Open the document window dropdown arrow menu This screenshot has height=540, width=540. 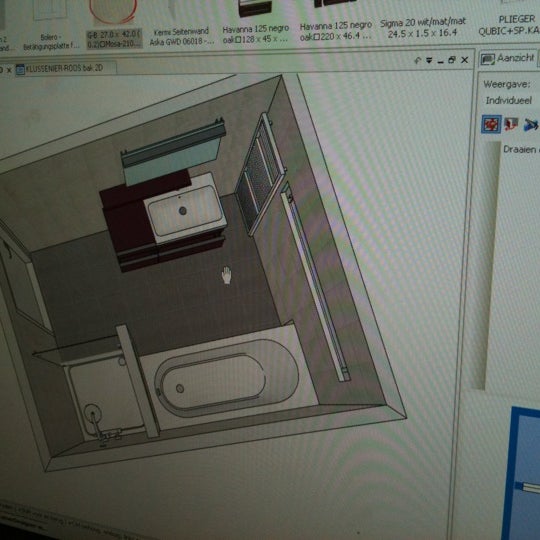coord(429,60)
